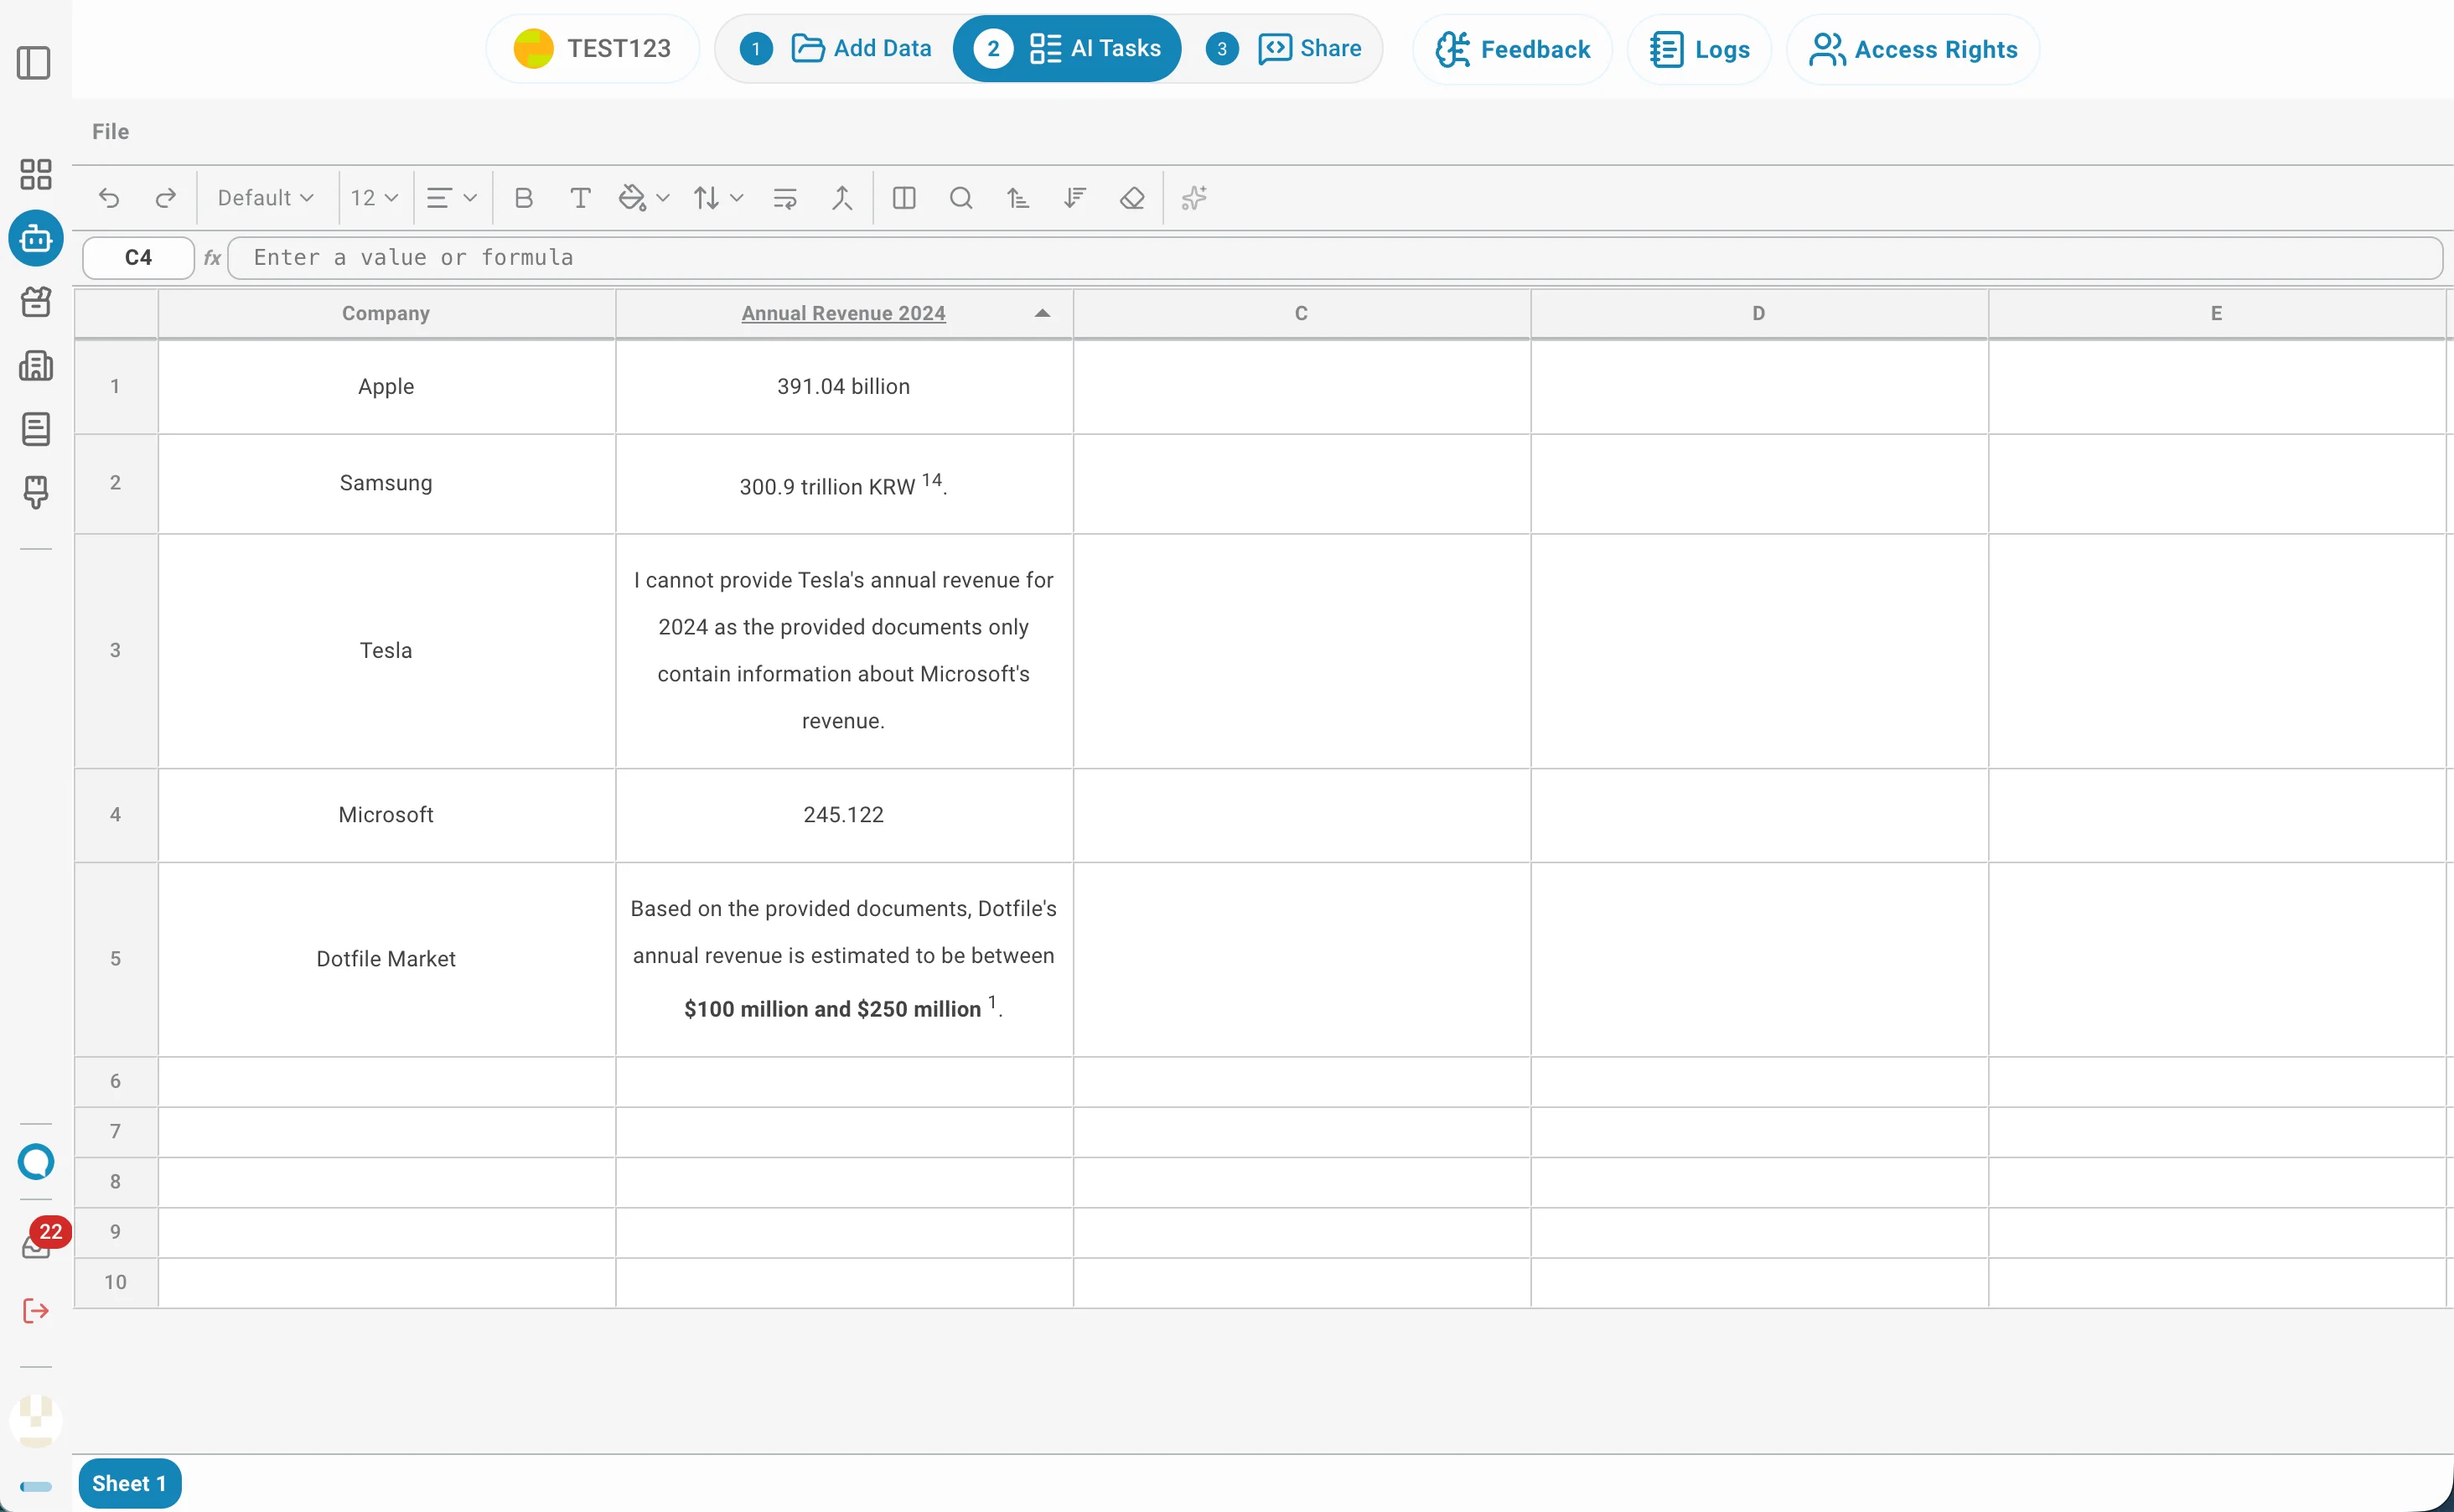Click the formula input field
Viewport: 2454px width, 1512px height.
click(1335, 258)
